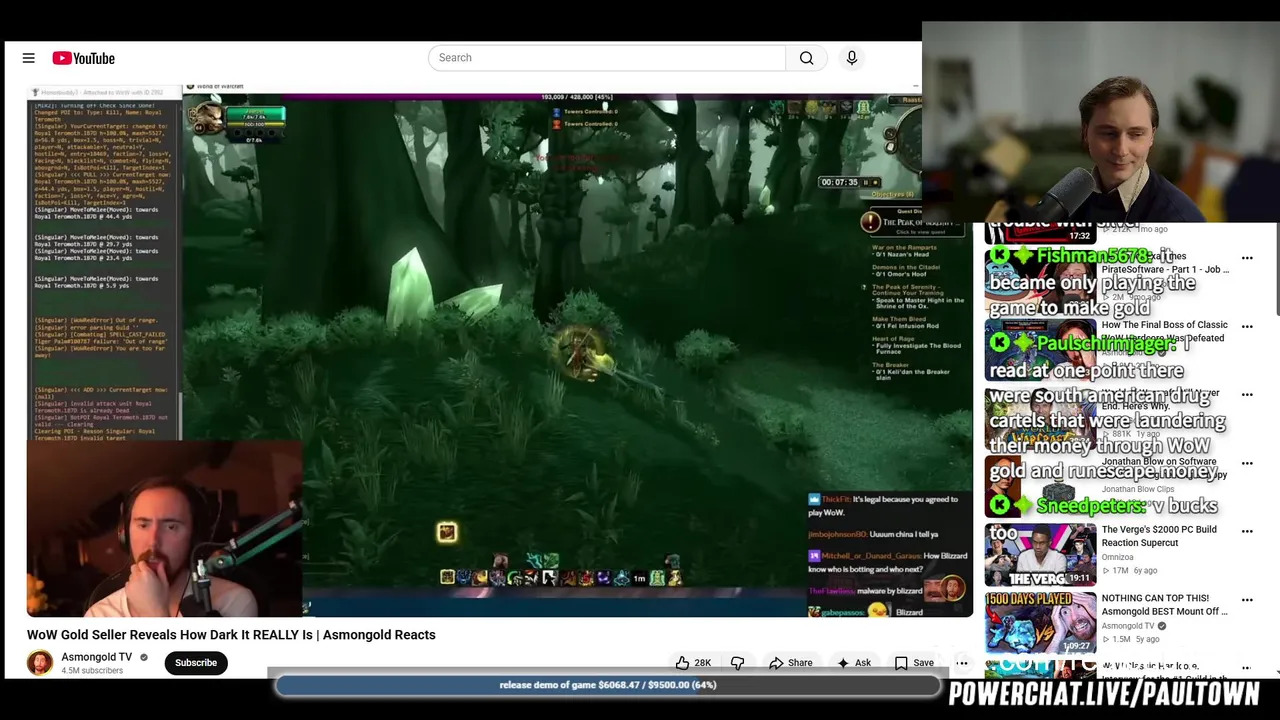
Task: Open the Asmongold TV channel avatar
Action: coord(40,663)
